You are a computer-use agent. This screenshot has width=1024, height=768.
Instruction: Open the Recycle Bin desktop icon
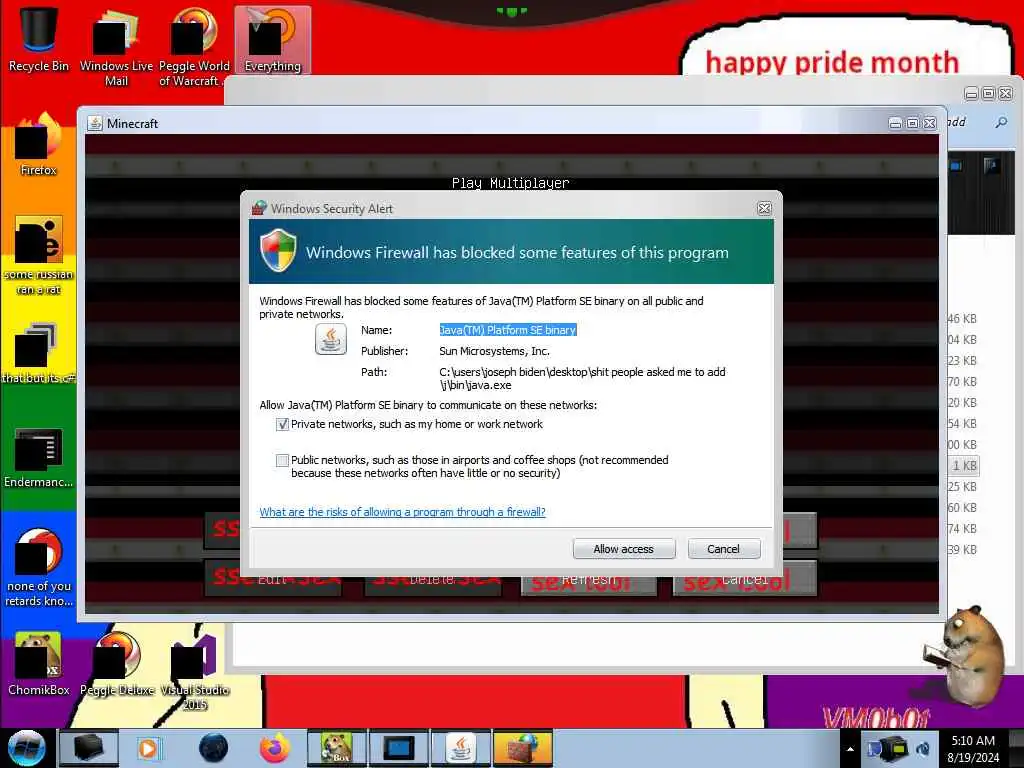pos(38,39)
